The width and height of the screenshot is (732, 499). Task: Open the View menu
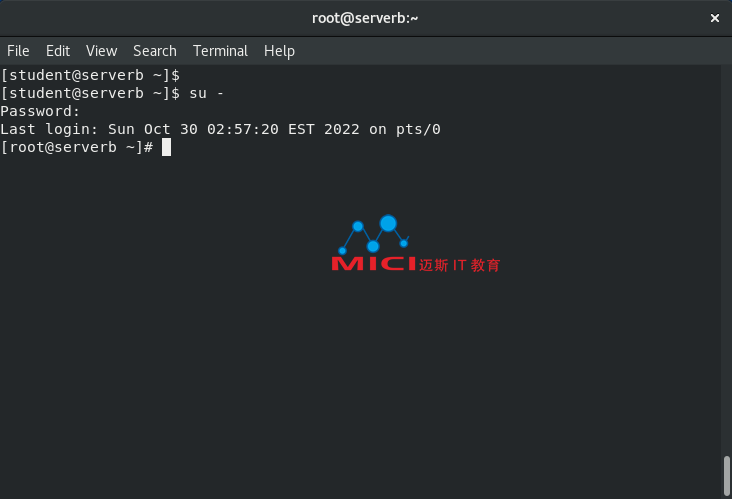point(101,51)
